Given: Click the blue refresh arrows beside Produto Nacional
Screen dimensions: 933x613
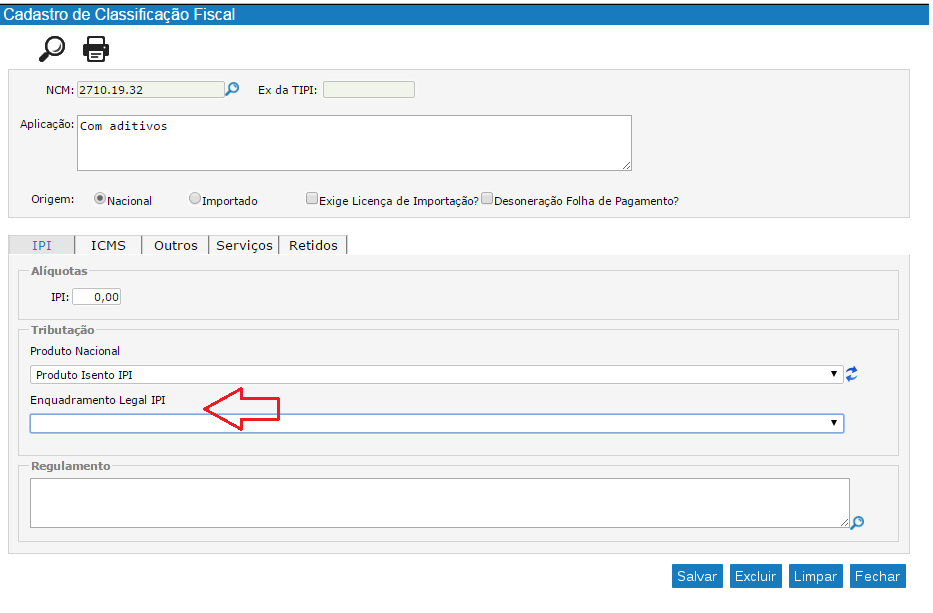Looking at the screenshot, I should pos(852,374).
